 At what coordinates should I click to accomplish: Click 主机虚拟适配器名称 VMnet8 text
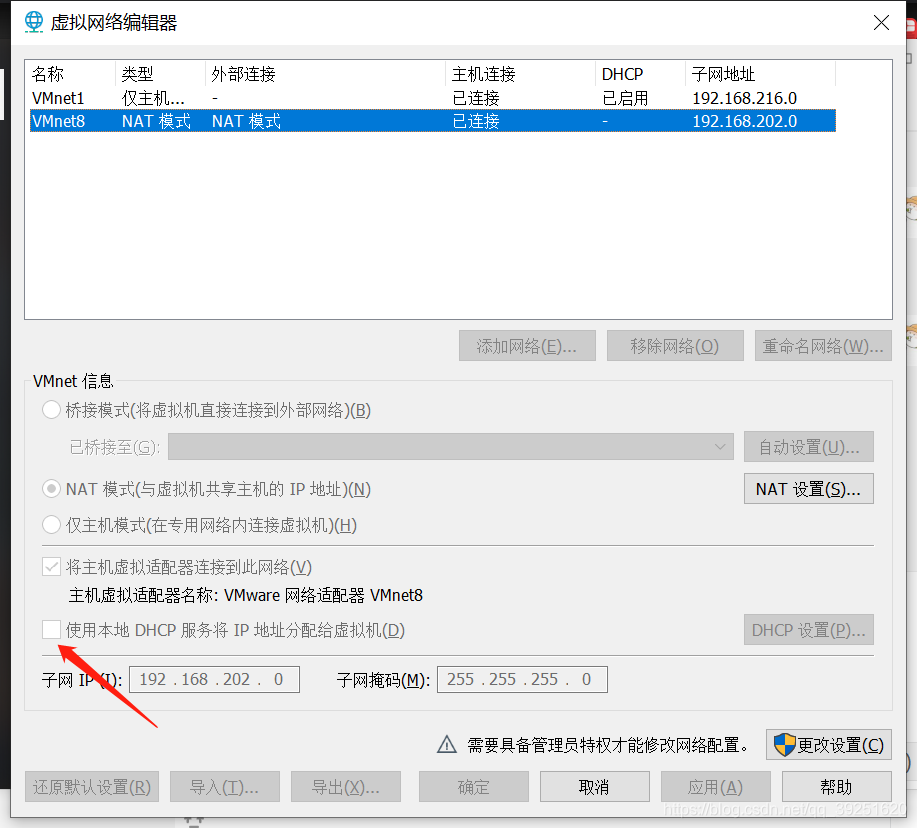246,595
